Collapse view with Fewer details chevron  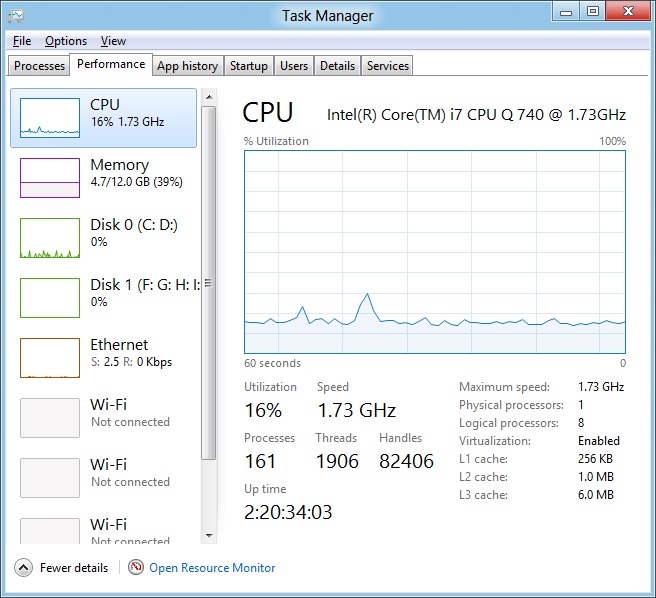coord(23,568)
